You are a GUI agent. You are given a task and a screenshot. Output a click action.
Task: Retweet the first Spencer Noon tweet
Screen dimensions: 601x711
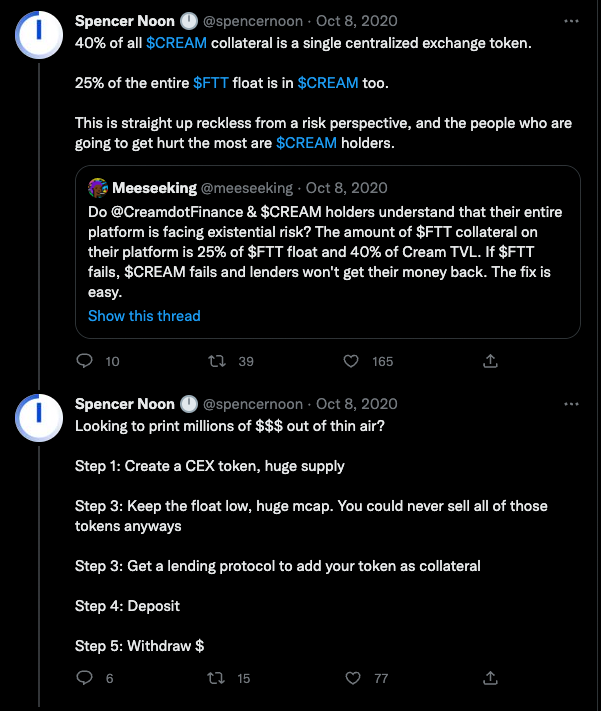coord(217,361)
